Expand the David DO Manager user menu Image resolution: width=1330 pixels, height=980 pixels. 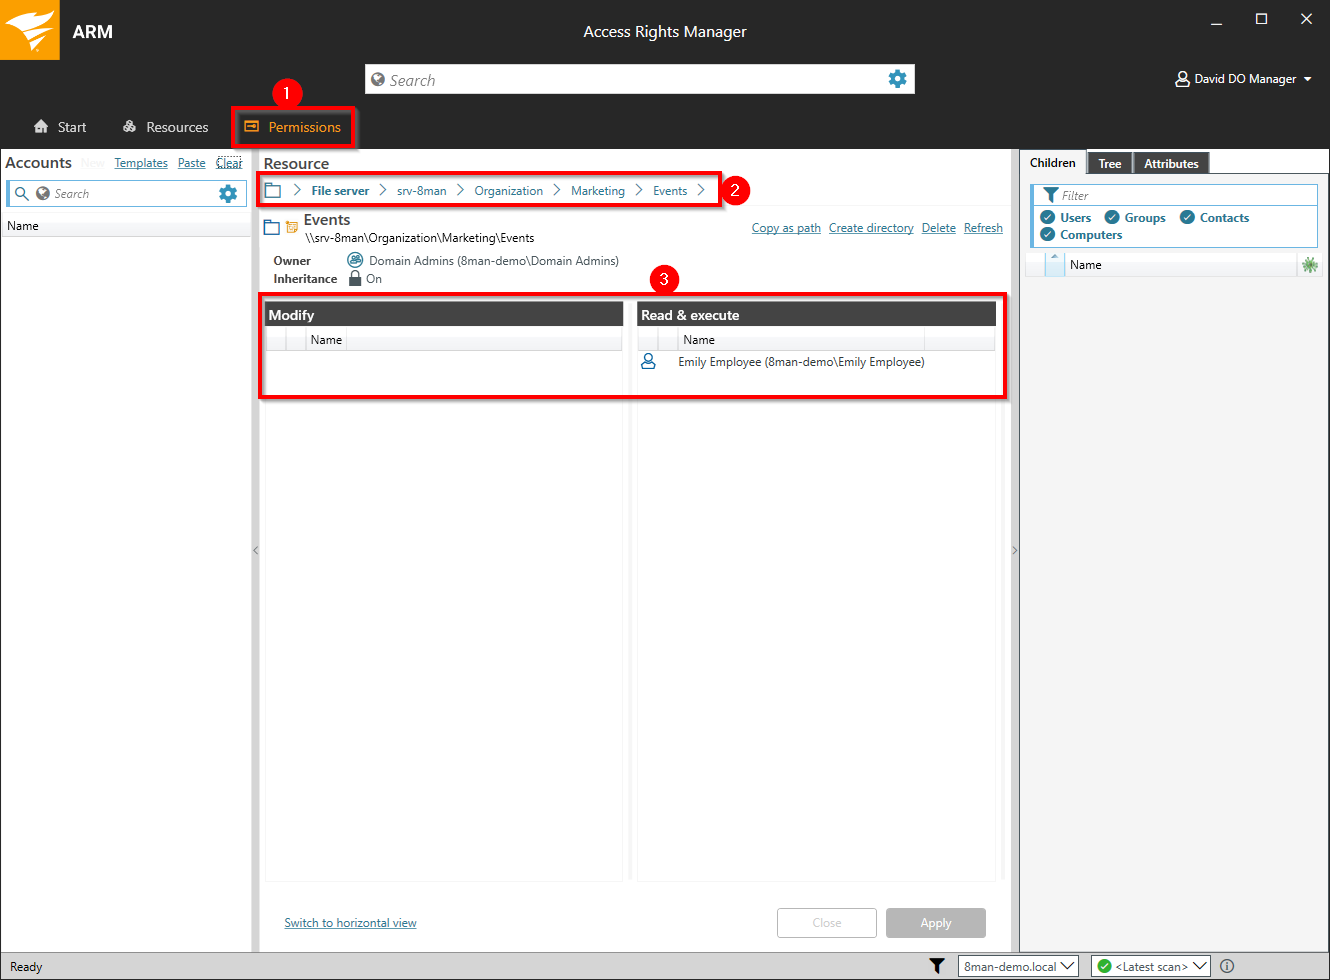1243,79
